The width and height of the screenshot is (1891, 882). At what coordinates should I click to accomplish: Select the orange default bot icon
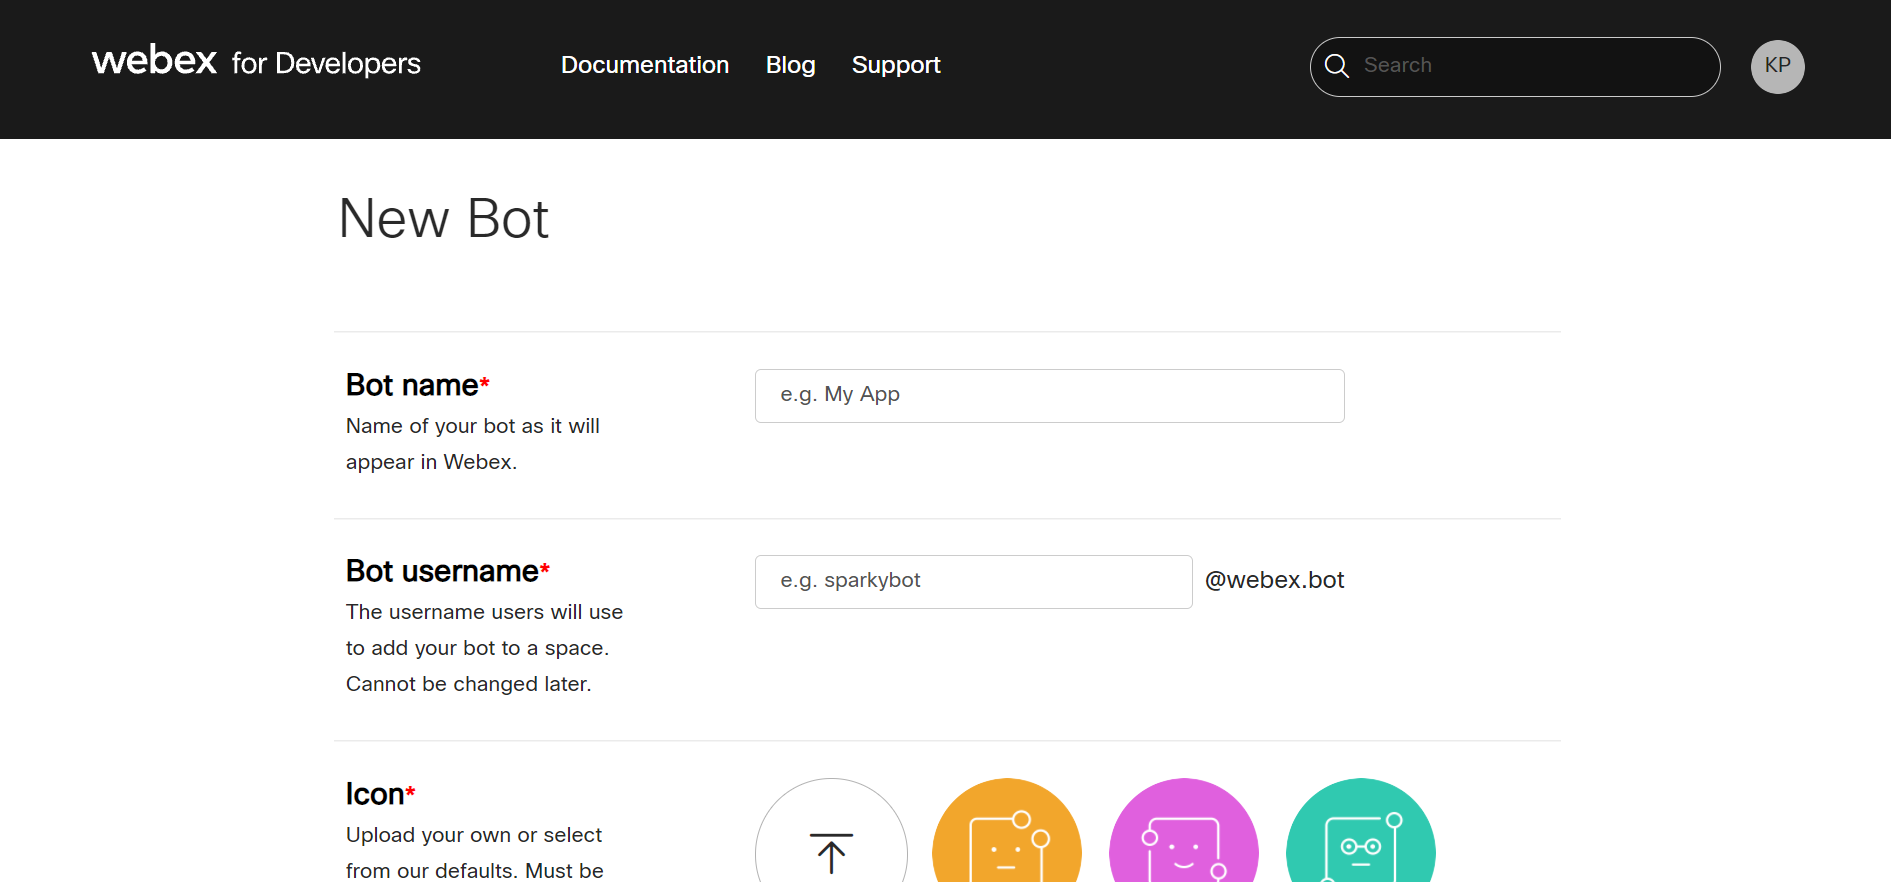click(1007, 830)
